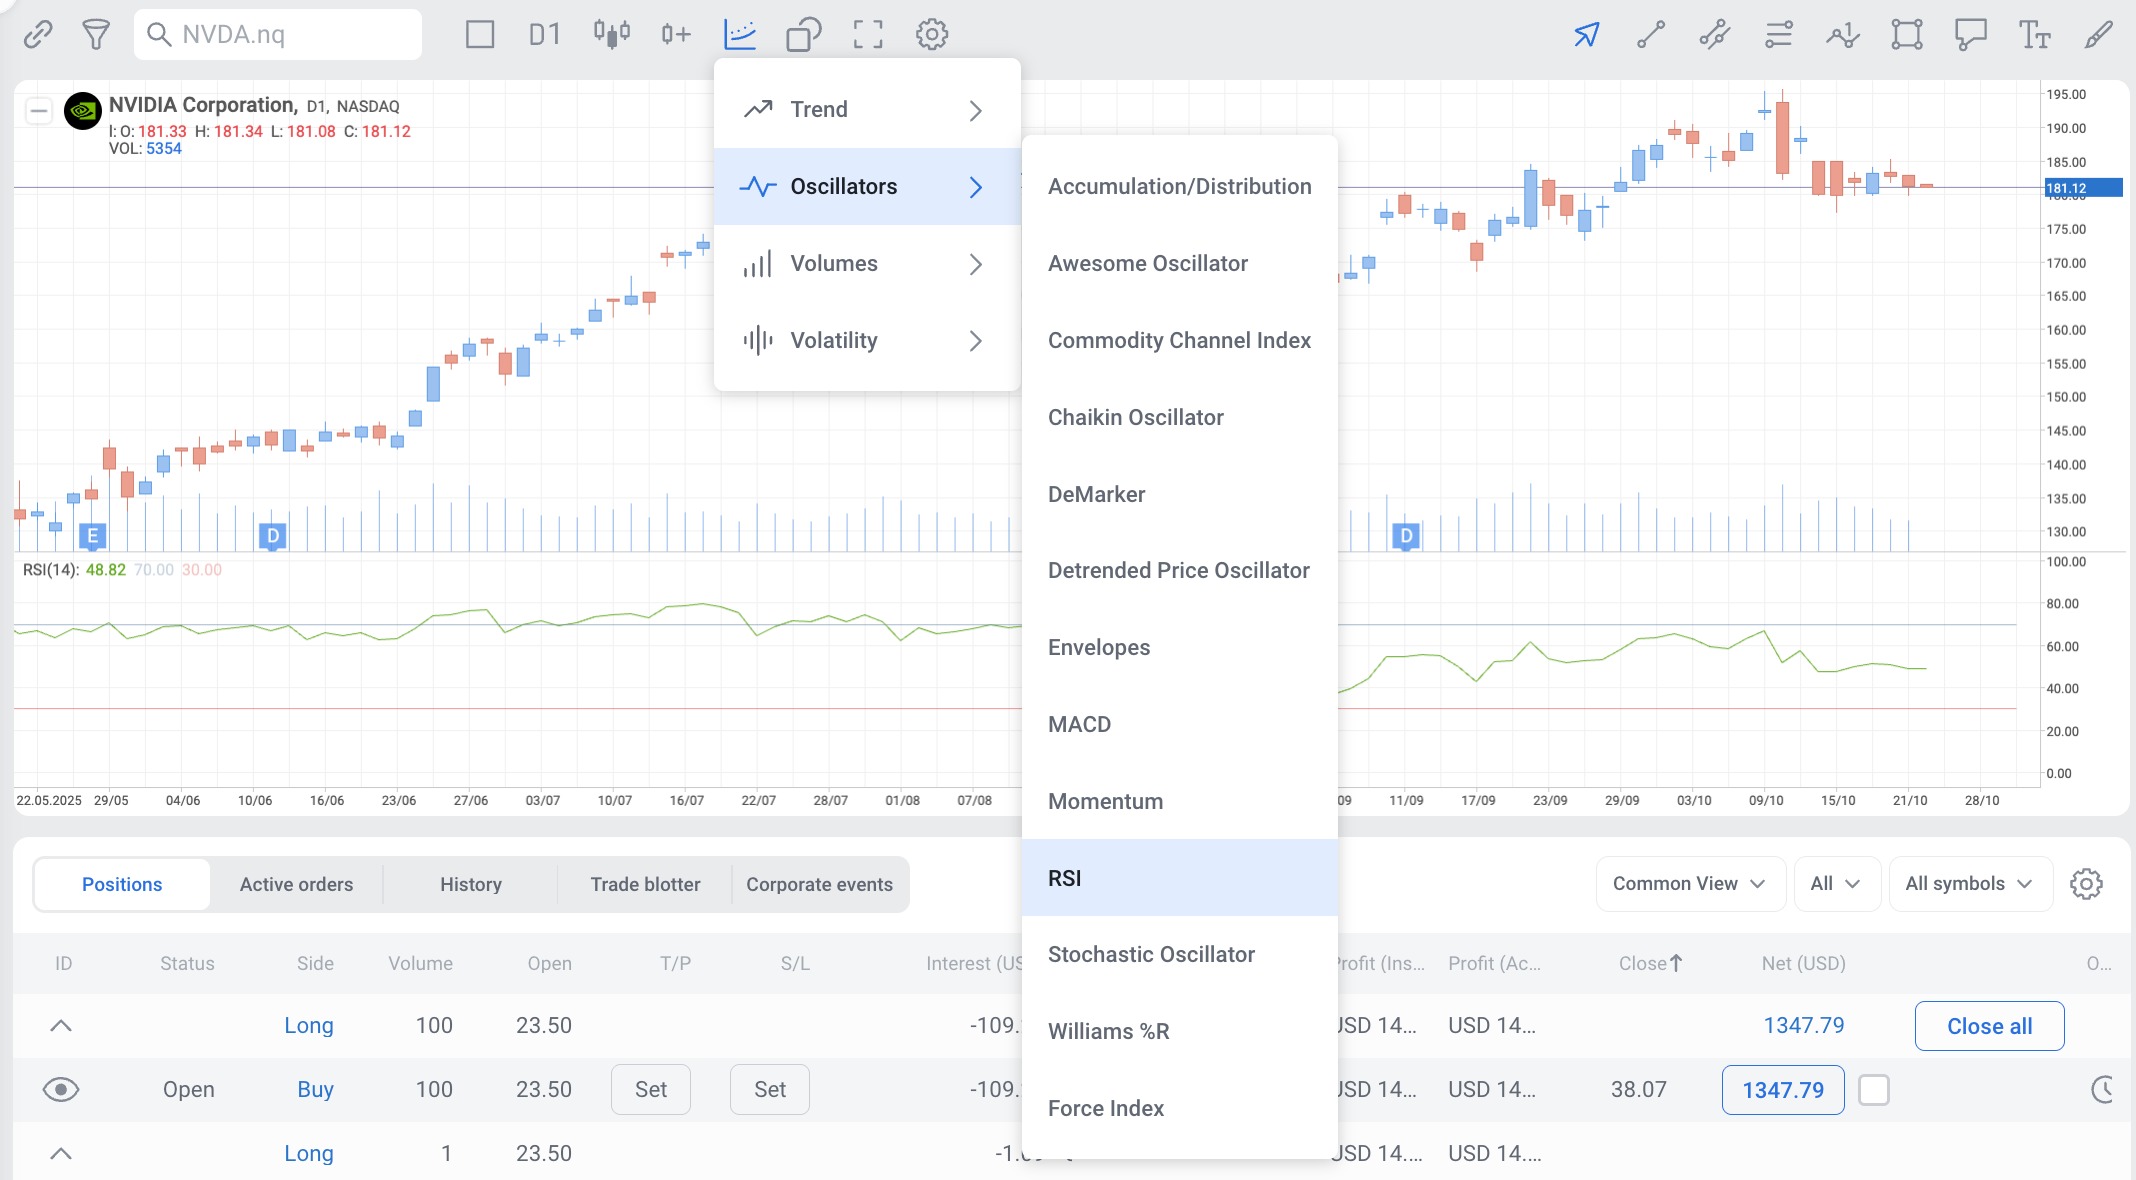Select the text annotation tool
Image resolution: width=2136 pixels, height=1180 pixels.
point(2034,34)
